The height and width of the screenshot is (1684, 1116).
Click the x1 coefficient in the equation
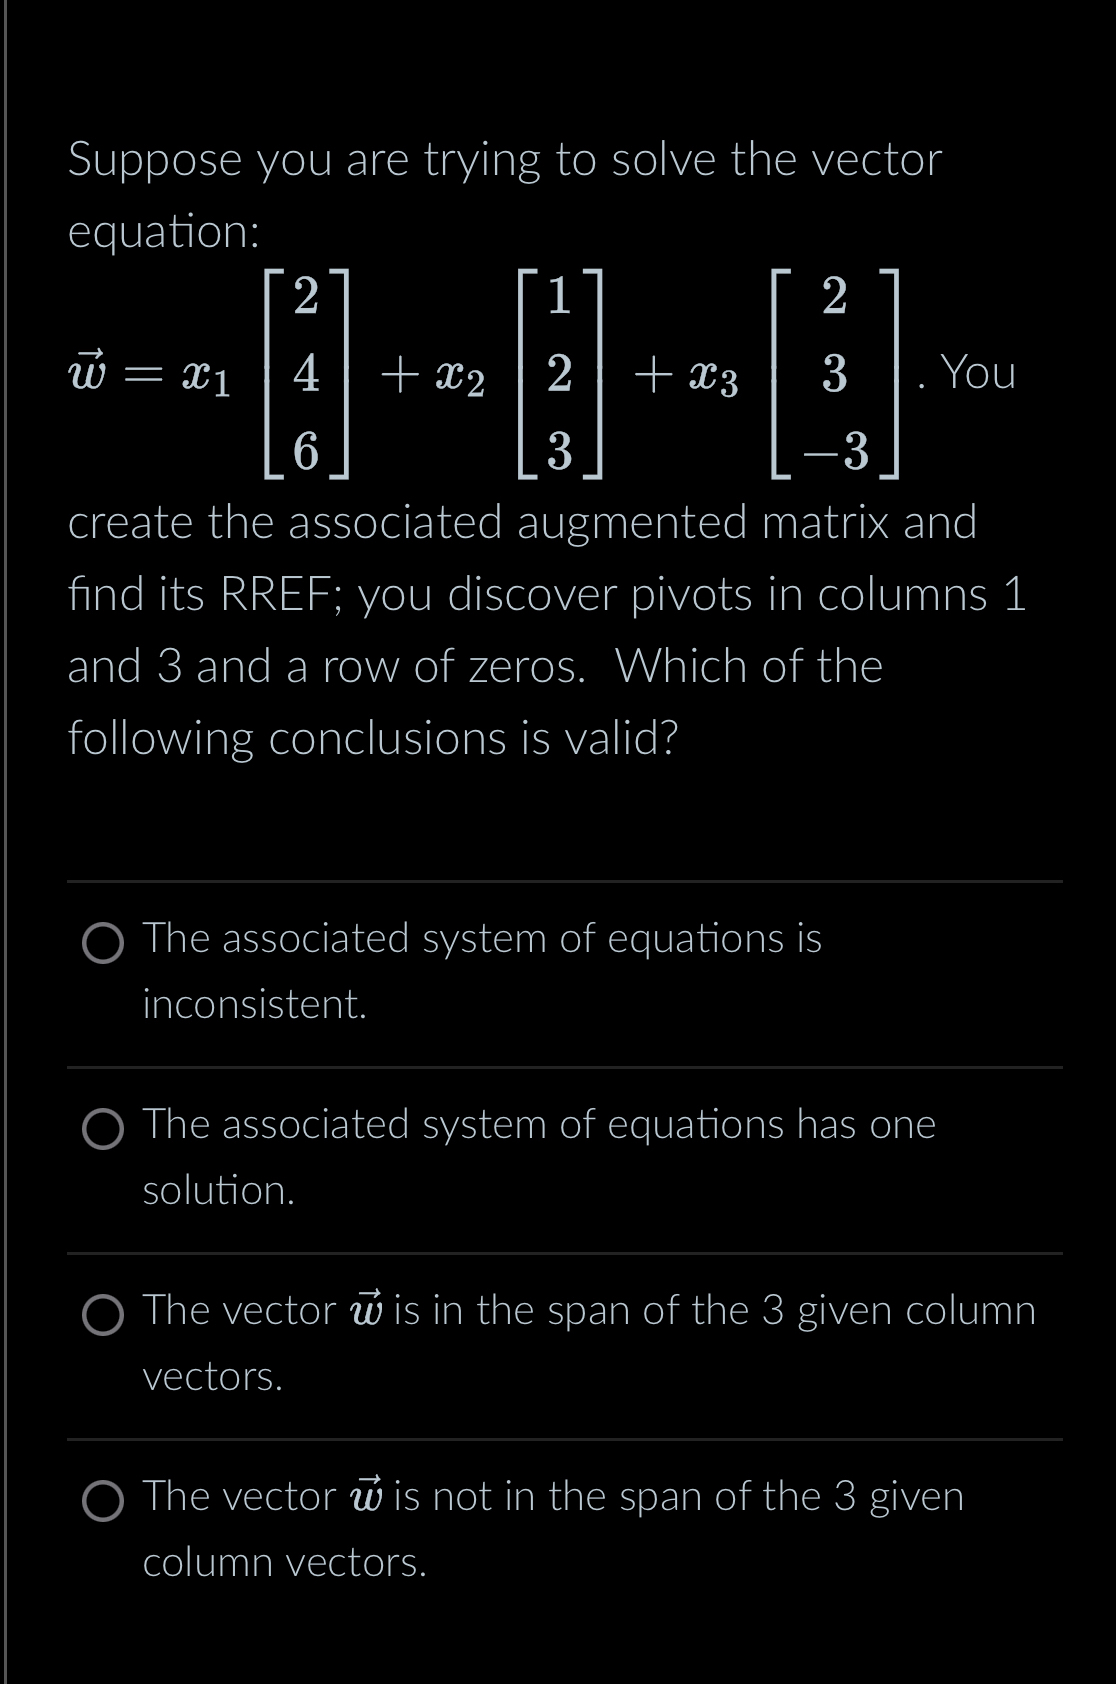tap(211, 377)
